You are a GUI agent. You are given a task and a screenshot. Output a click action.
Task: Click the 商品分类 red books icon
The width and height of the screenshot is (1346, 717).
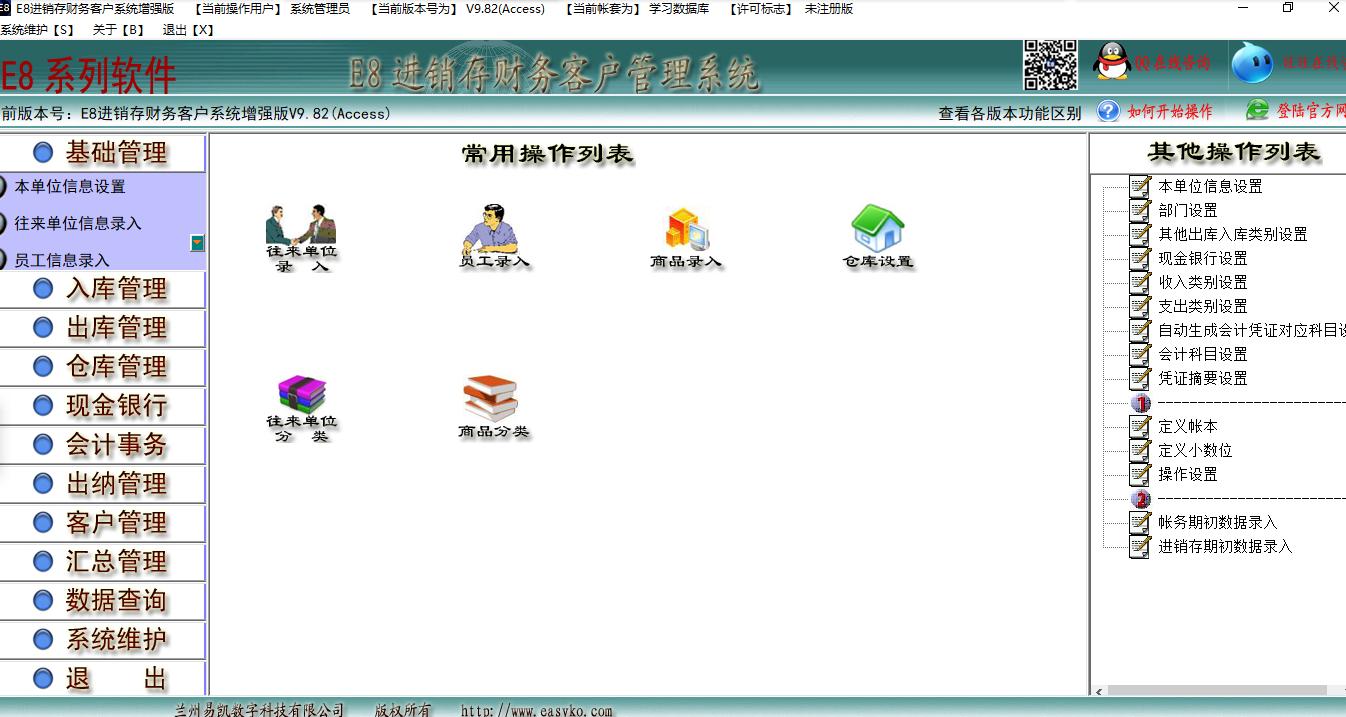492,398
